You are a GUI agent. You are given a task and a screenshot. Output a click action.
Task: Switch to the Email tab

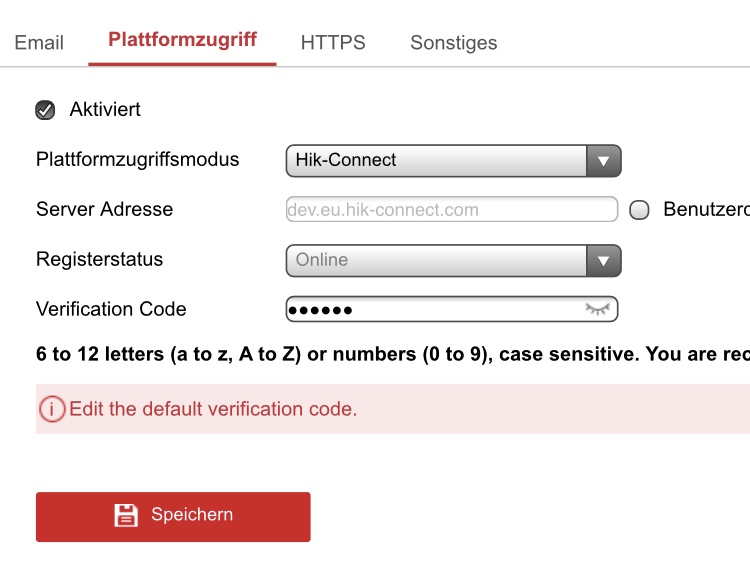pyautogui.click(x=39, y=43)
